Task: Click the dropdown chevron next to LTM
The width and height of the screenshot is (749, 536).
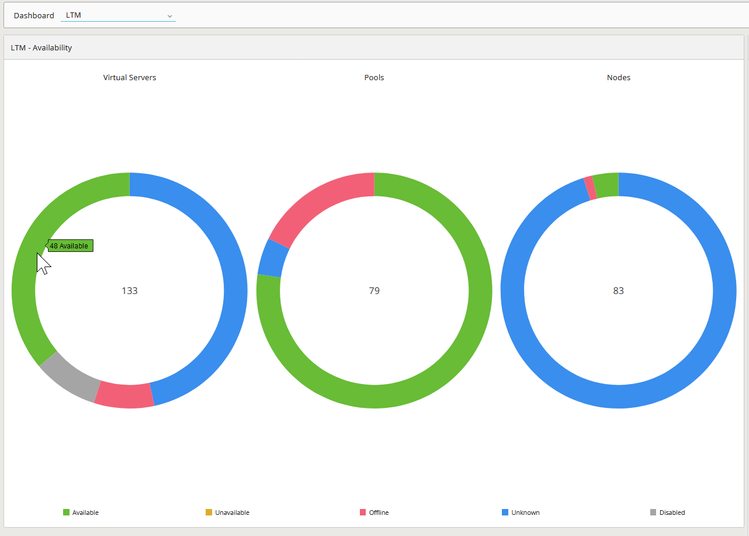Action: pyautogui.click(x=170, y=16)
